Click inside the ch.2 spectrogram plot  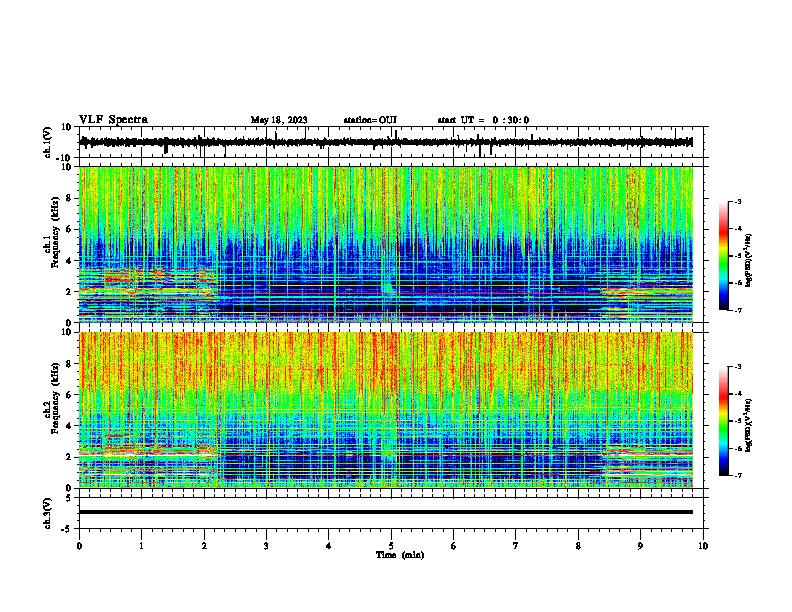tap(386, 410)
